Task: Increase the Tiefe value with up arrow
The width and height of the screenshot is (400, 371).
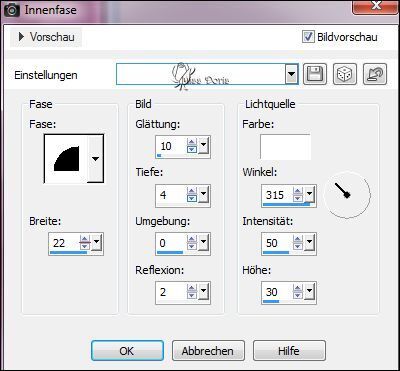Action: coord(192,191)
